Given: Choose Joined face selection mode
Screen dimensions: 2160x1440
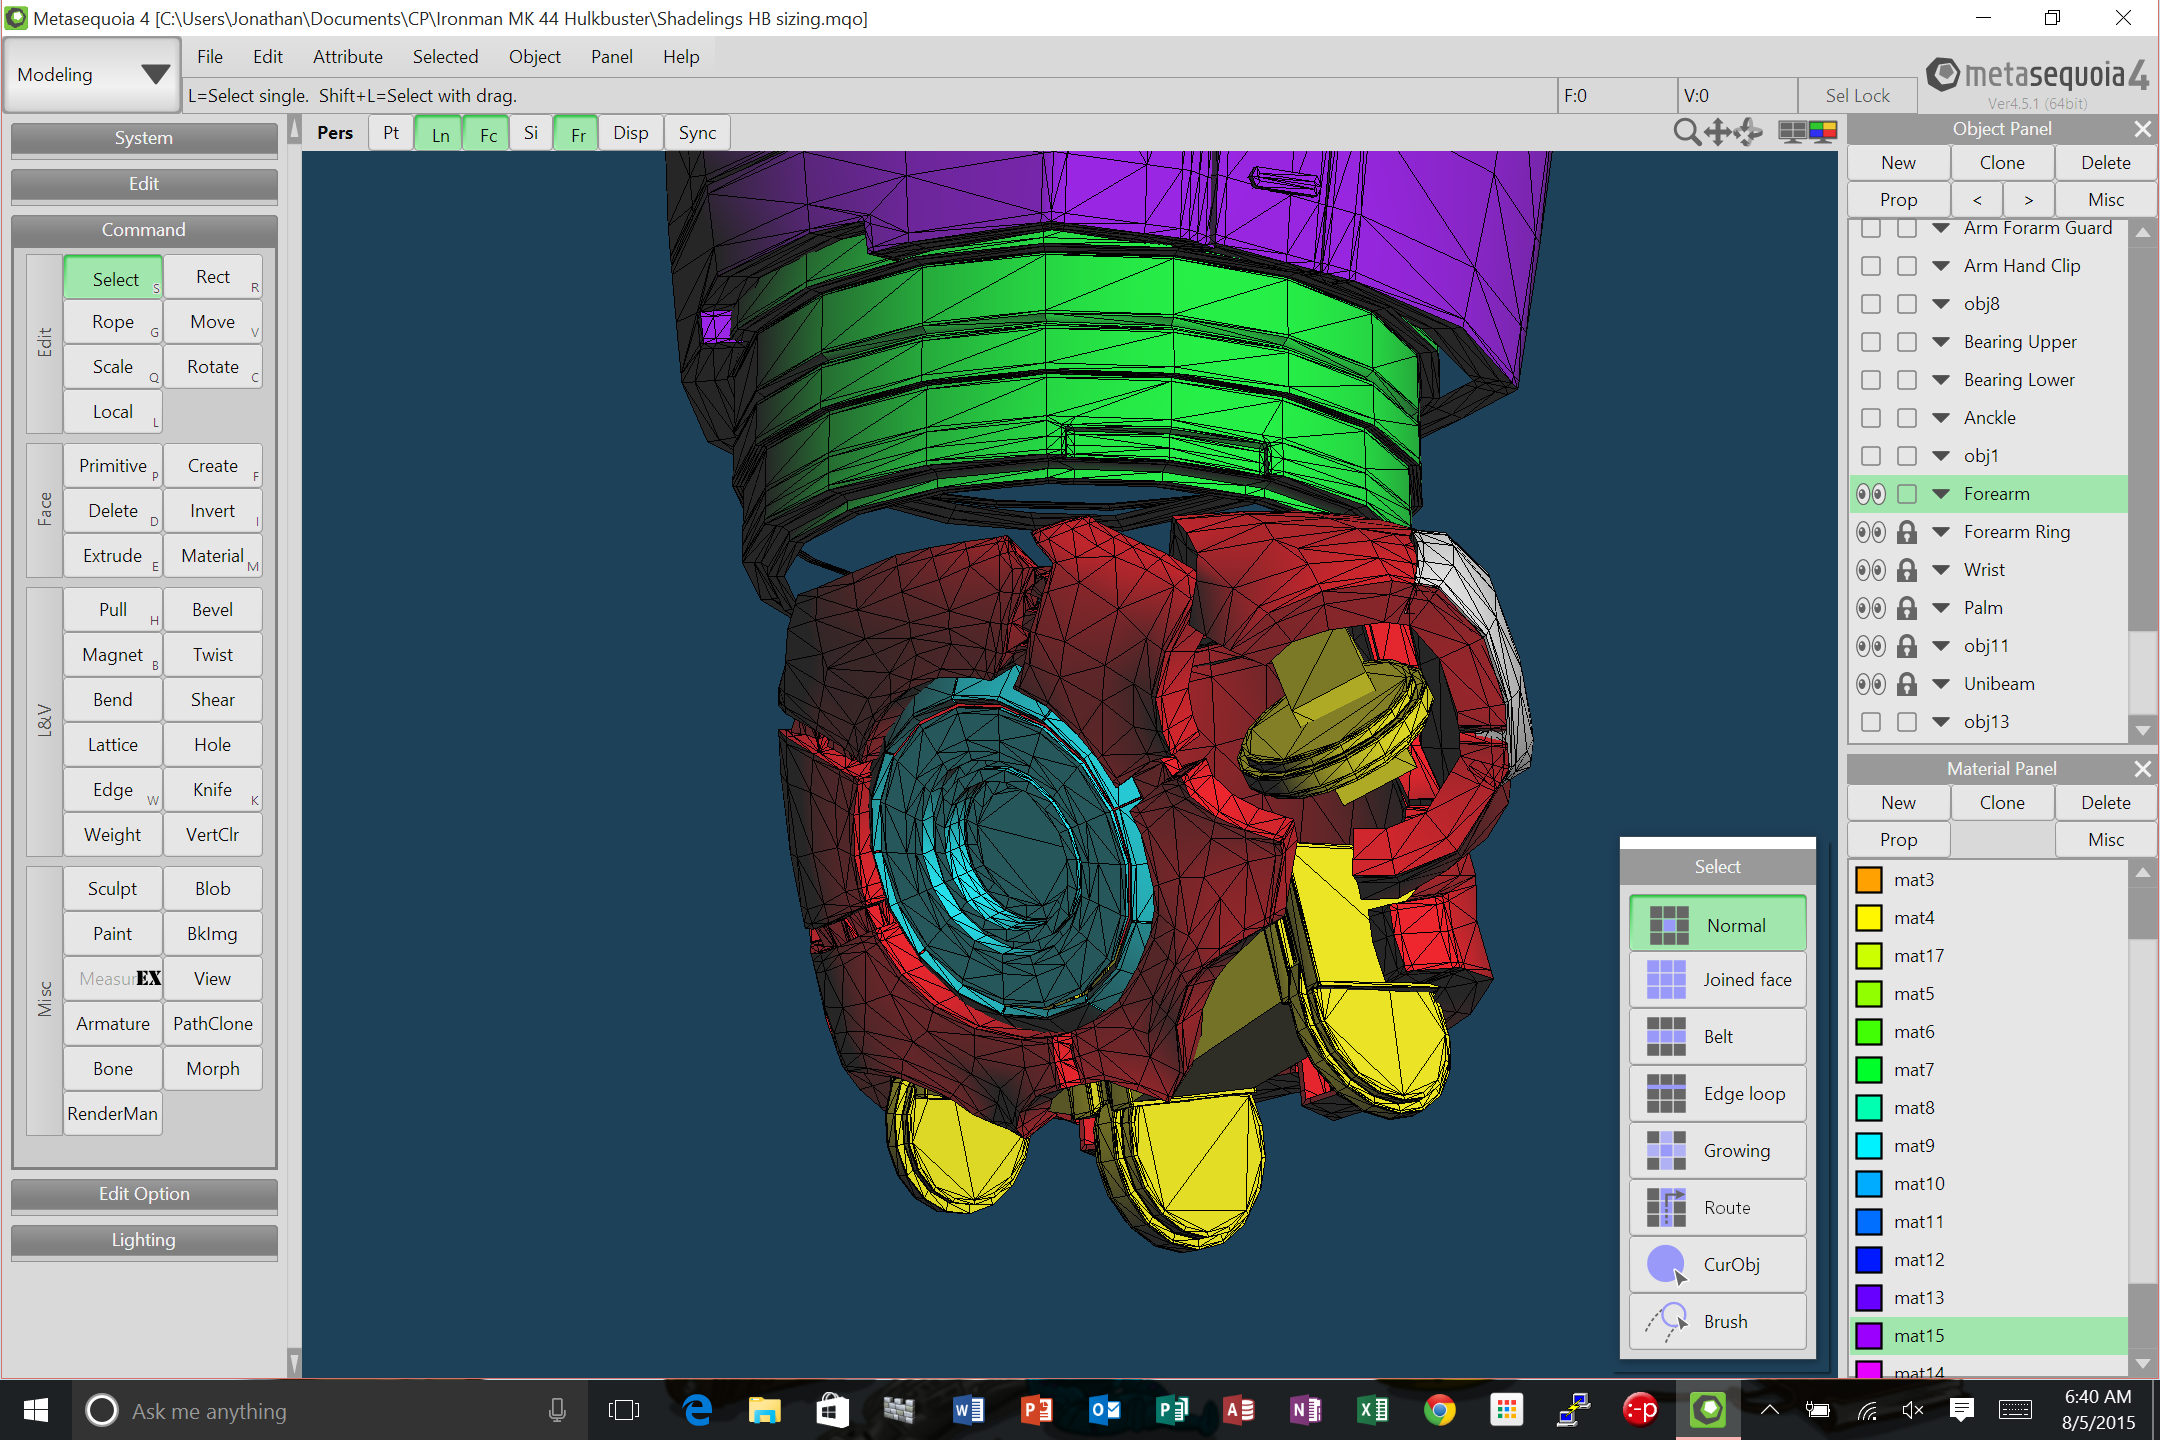Looking at the screenshot, I should pos(1717,980).
